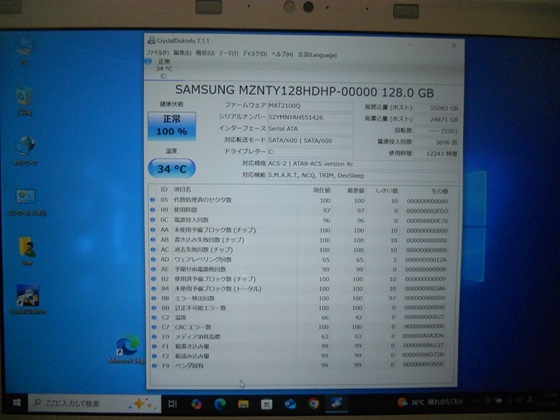Click the blue status dot for ID 09
The height and width of the screenshot is (420, 560).
tap(152, 210)
